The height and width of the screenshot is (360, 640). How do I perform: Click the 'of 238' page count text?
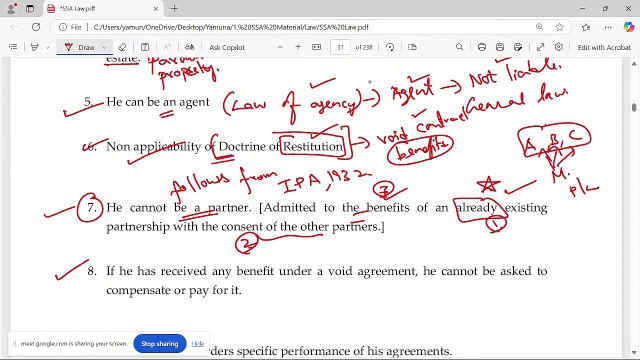(364, 47)
